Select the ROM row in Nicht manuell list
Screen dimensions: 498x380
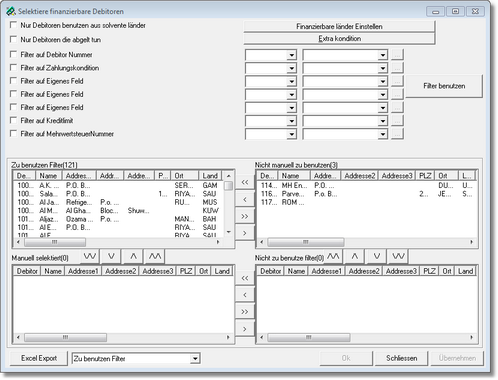click(366, 202)
